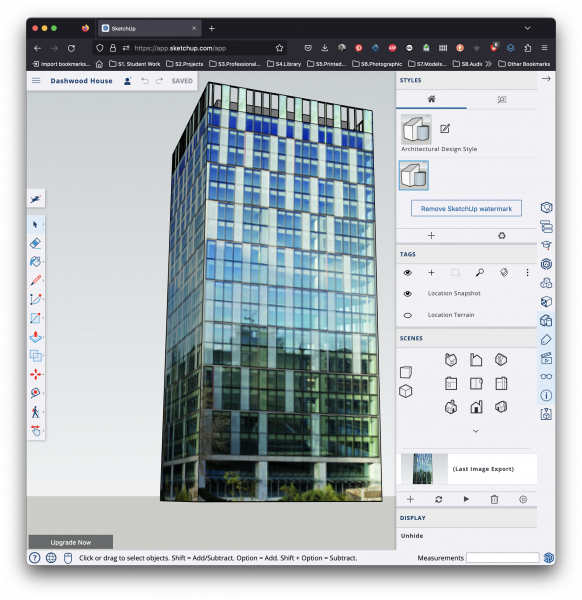Viewport: 582px width, 600px height.
Task: Choose the Line pencil tool
Action: point(35,280)
